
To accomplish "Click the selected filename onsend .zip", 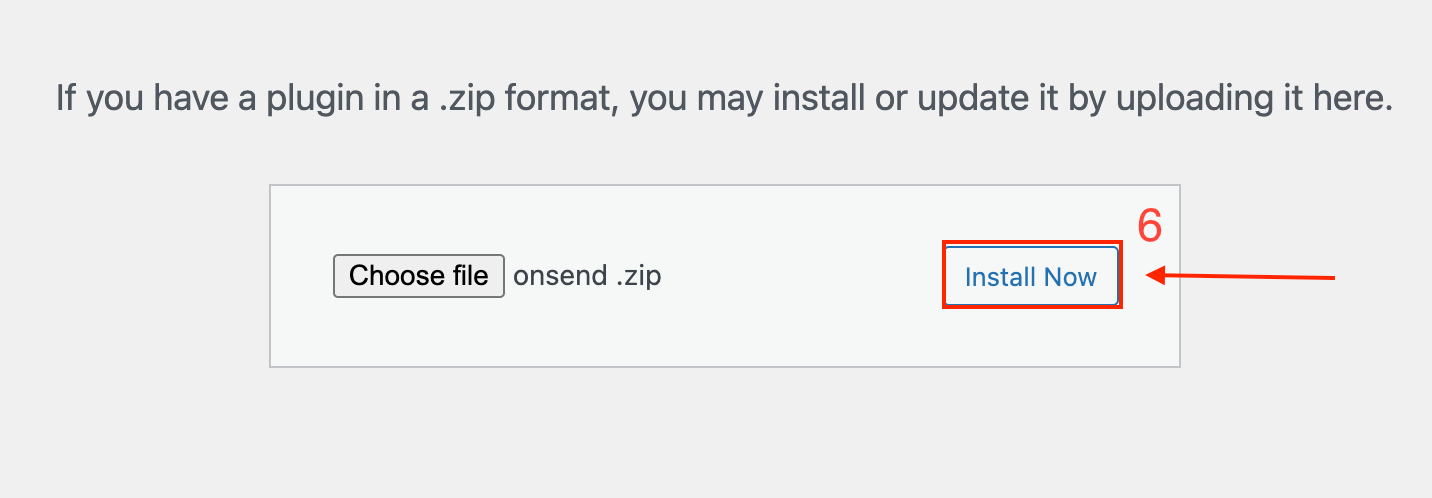I will (x=587, y=276).
